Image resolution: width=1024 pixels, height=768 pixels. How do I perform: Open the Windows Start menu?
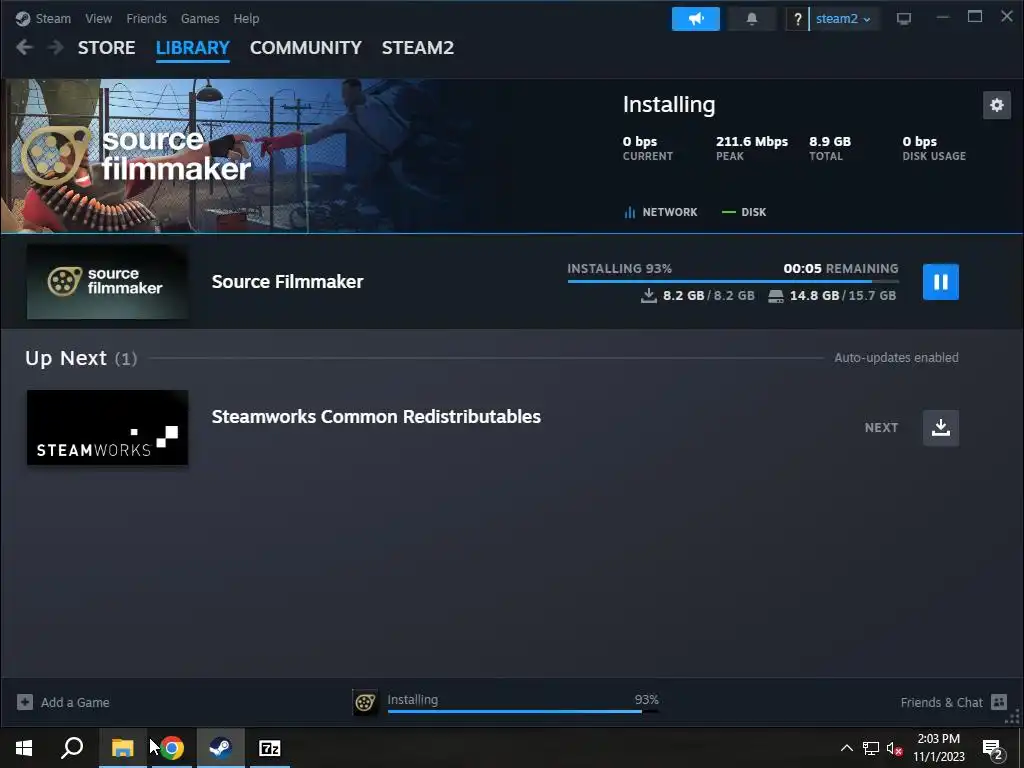pyautogui.click(x=24, y=748)
